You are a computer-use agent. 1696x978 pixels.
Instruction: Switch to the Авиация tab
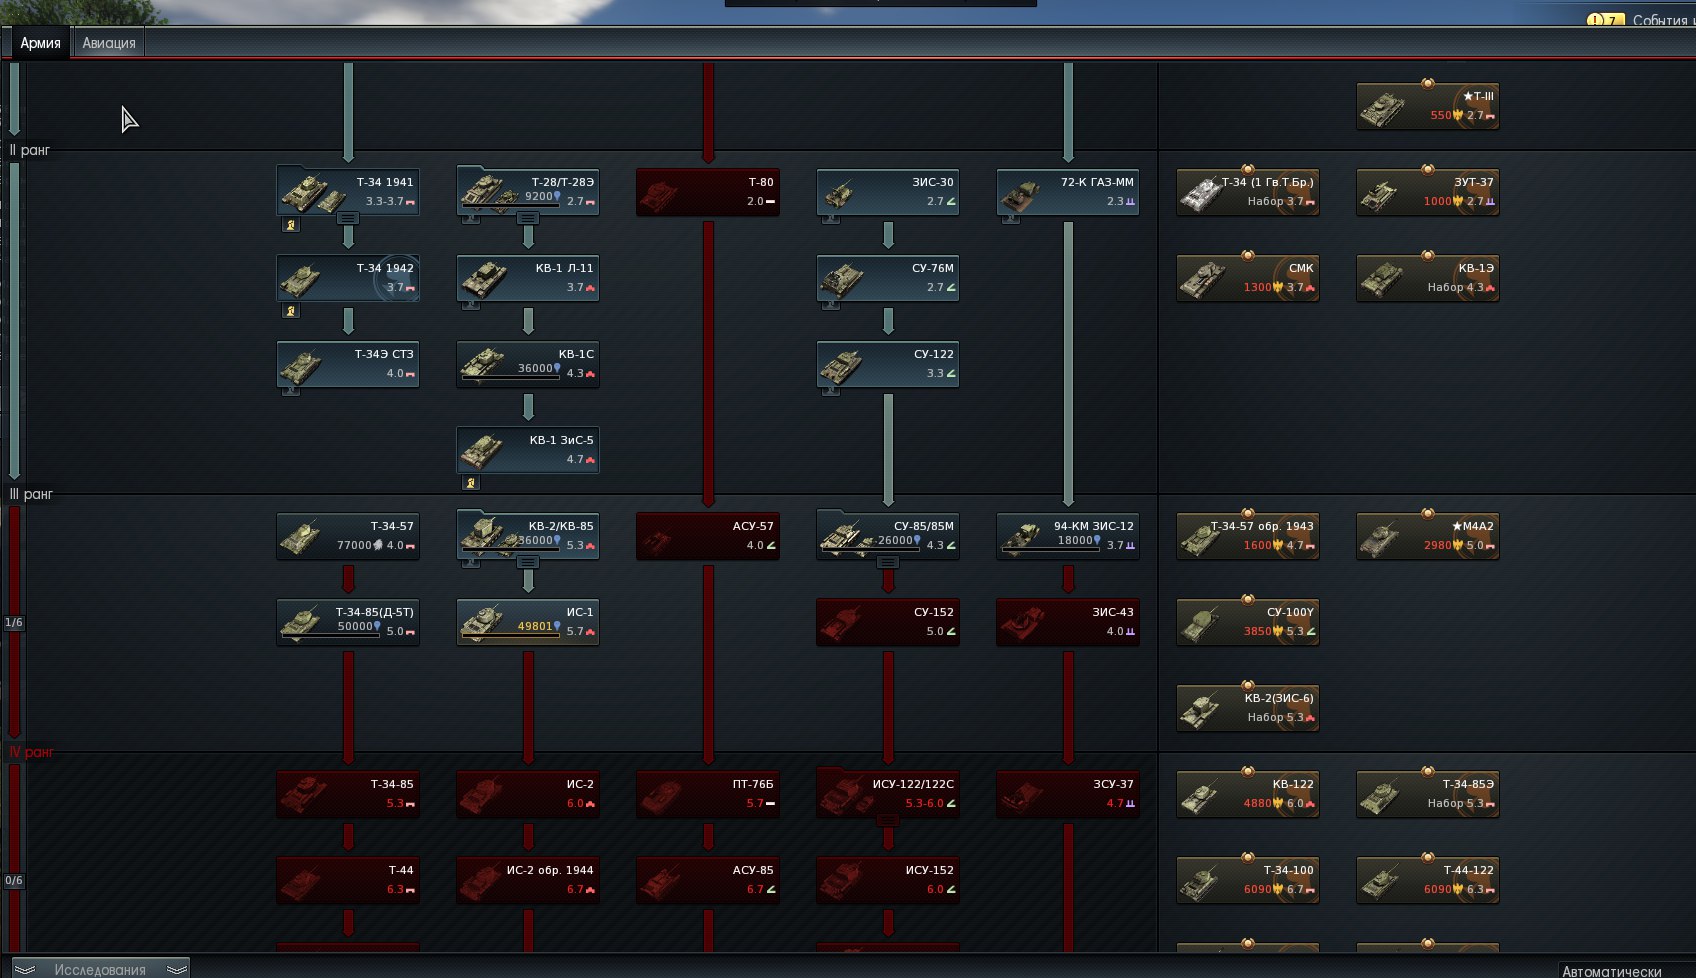108,43
